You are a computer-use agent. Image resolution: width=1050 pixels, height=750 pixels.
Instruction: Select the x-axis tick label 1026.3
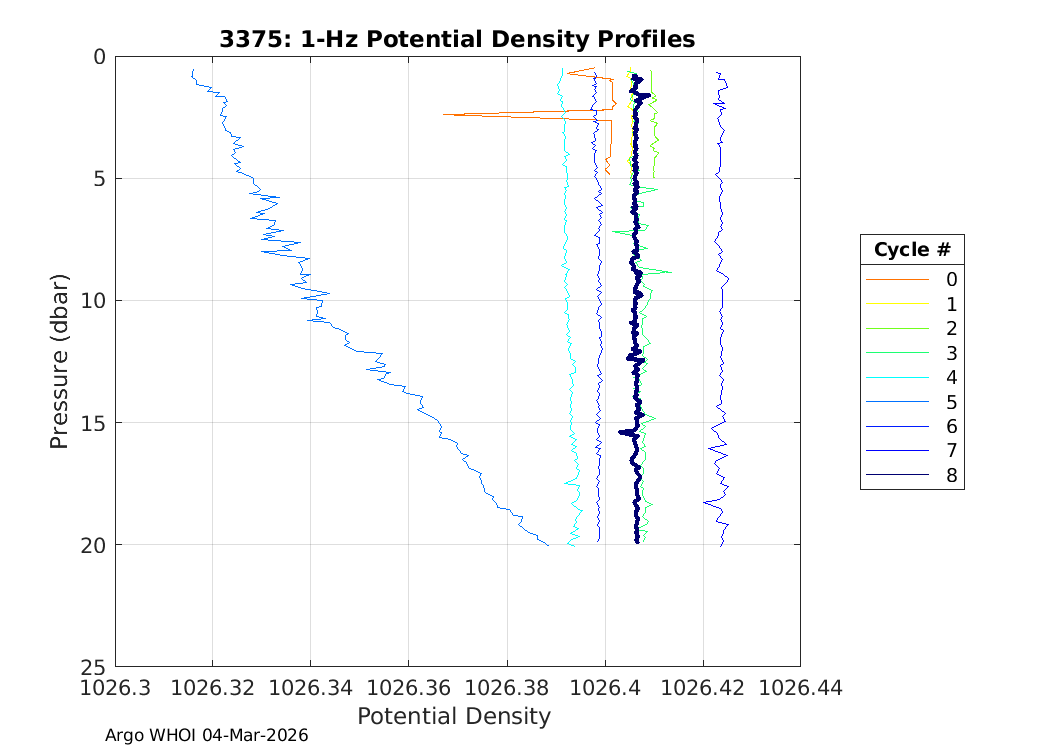(x=115, y=688)
